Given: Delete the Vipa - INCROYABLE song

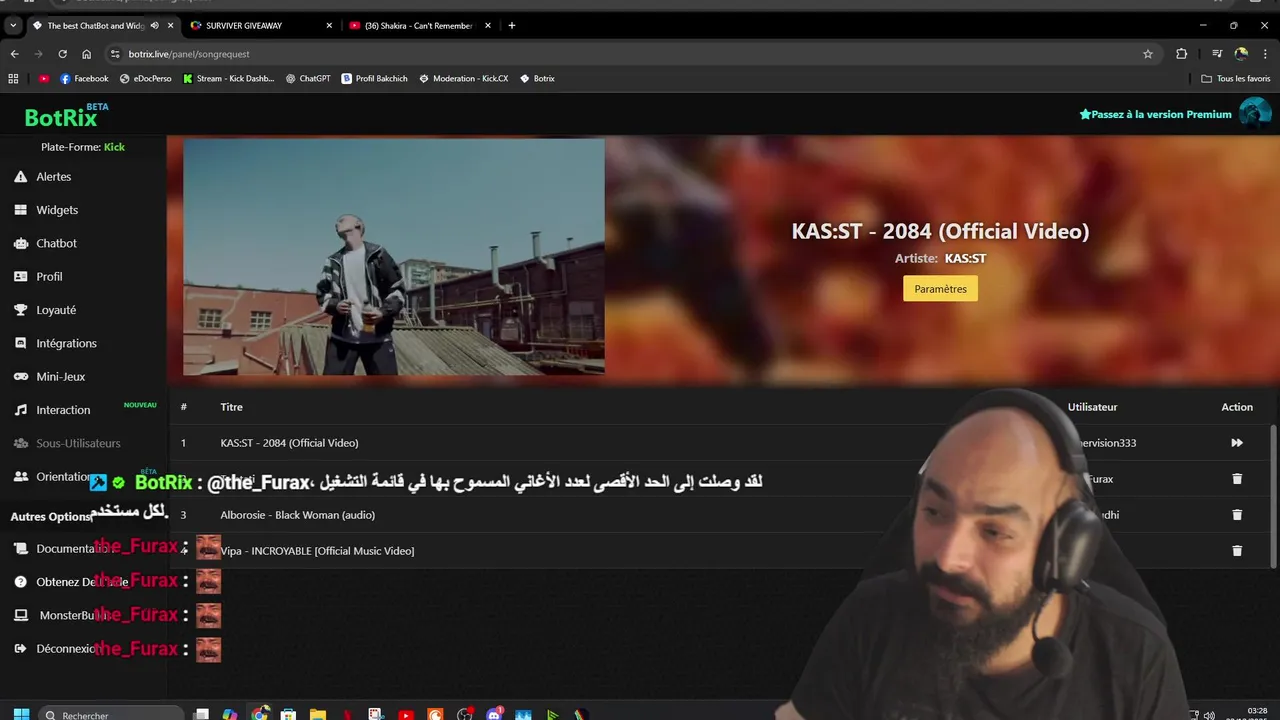Looking at the screenshot, I should (x=1237, y=551).
